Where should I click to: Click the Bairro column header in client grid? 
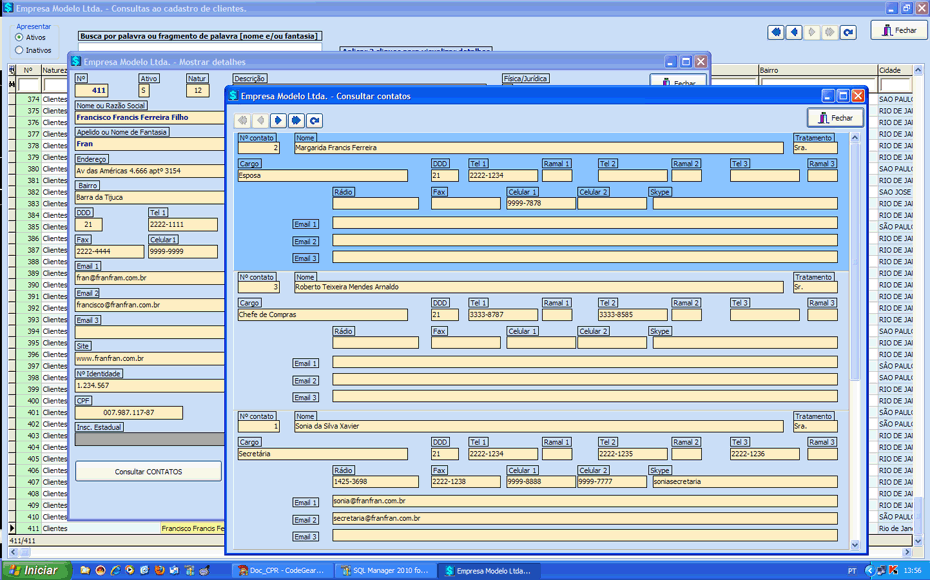[818, 70]
